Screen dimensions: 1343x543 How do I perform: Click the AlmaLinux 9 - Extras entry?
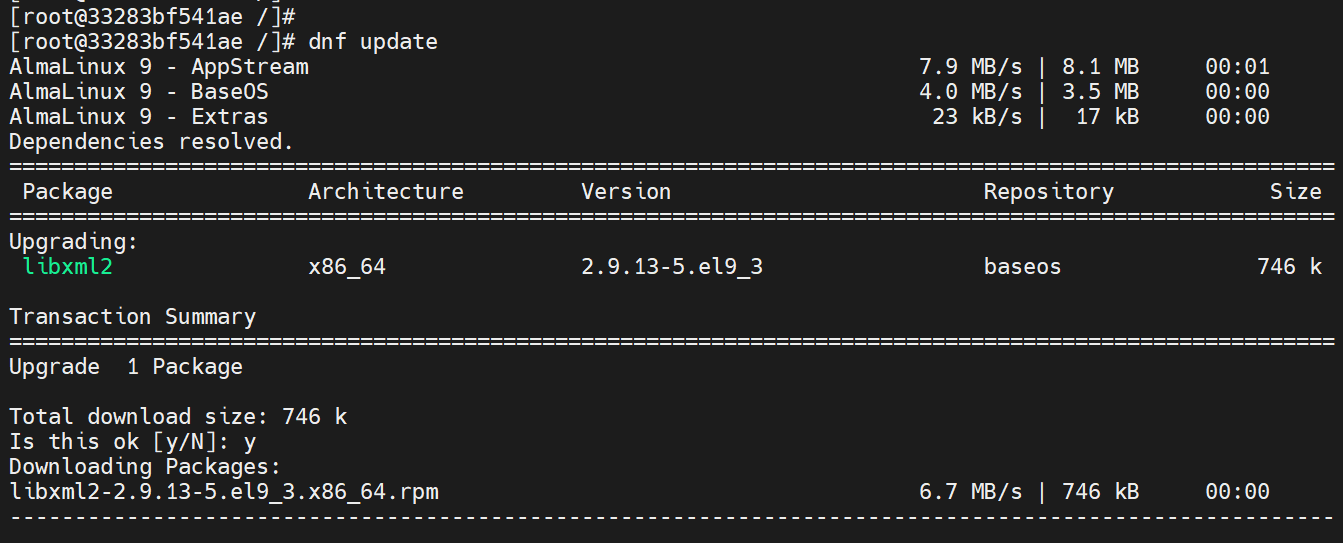click(139, 117)
